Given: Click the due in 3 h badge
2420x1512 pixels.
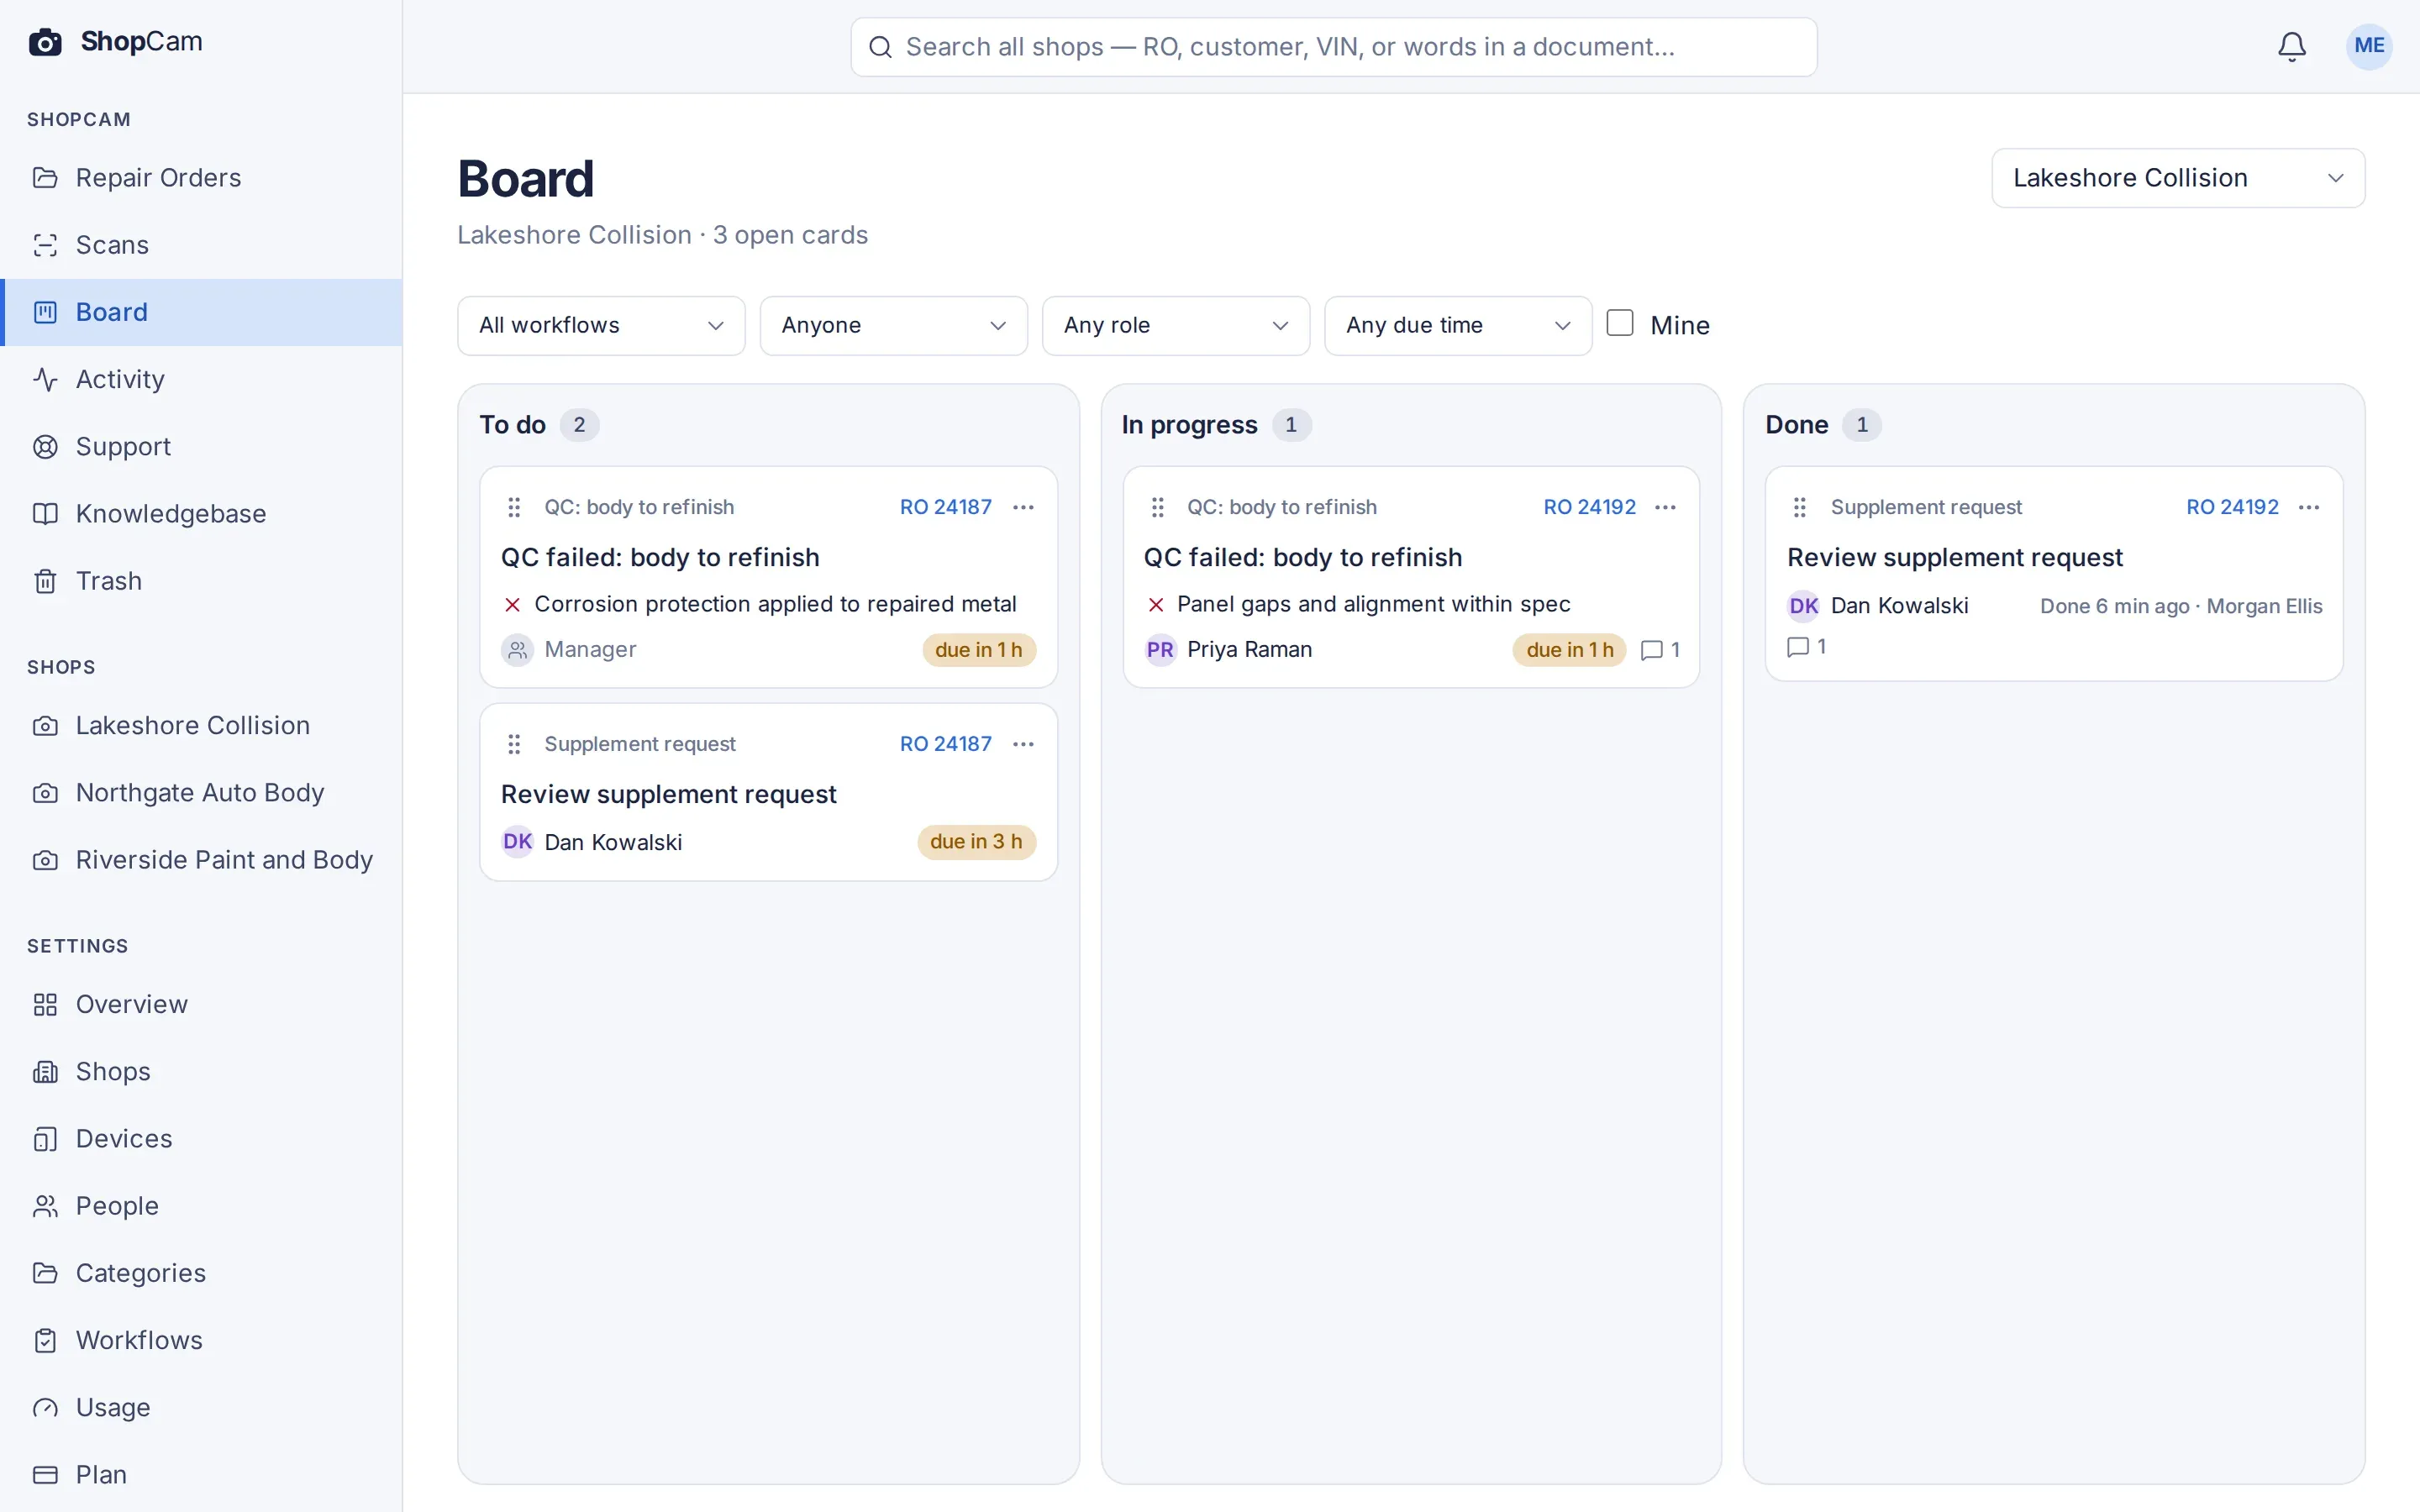Looking at the screenshot, I should coord(976,842).
